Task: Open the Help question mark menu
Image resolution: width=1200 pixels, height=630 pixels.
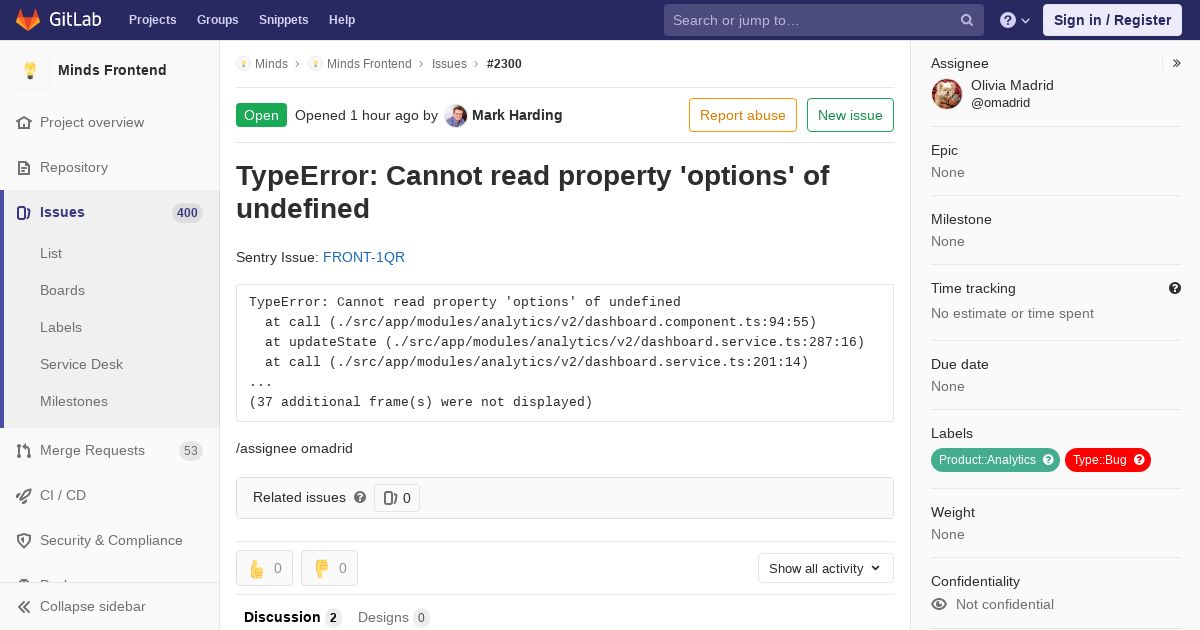Action: [1015, 20]
